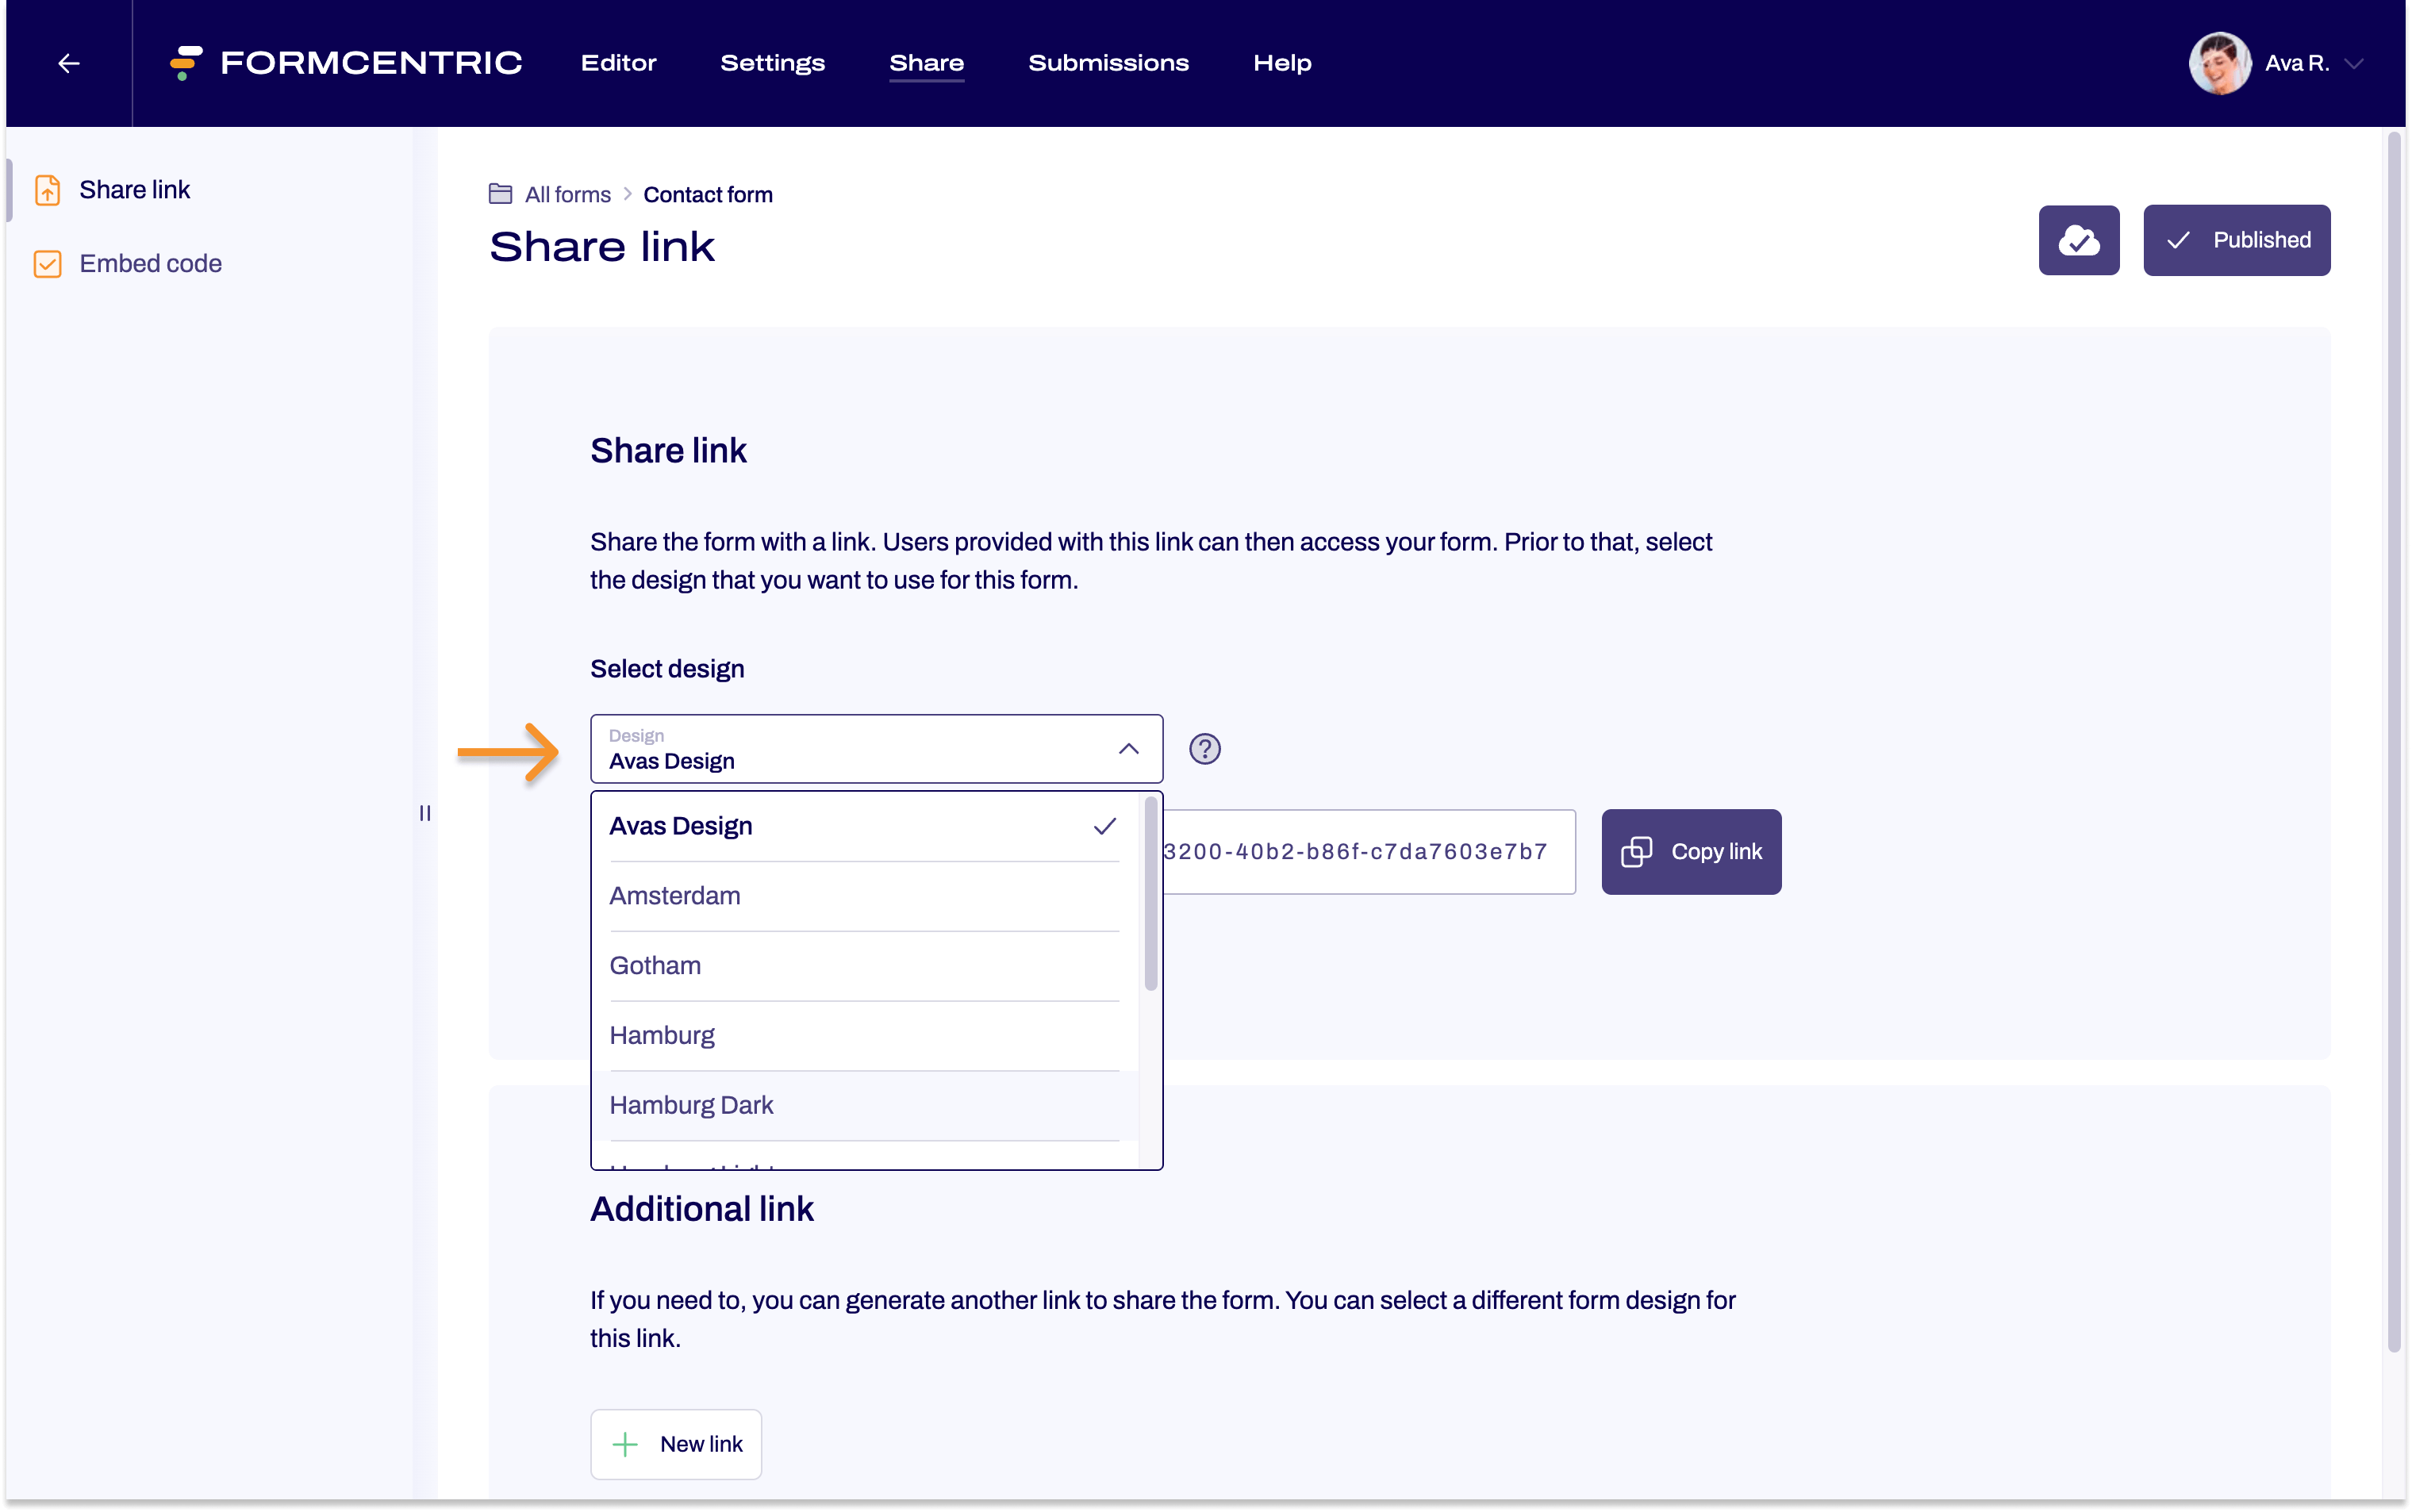Click Ava R.'s profile avatar
The image size is (2412, 1512).
click(x=2221, y=62)
